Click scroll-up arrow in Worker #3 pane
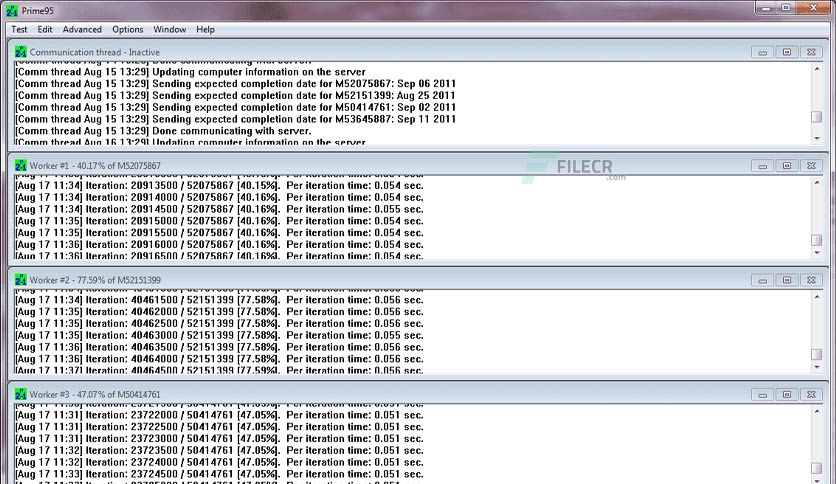The height and width of the screenshot is (484, 836). (x=816, y=412)
